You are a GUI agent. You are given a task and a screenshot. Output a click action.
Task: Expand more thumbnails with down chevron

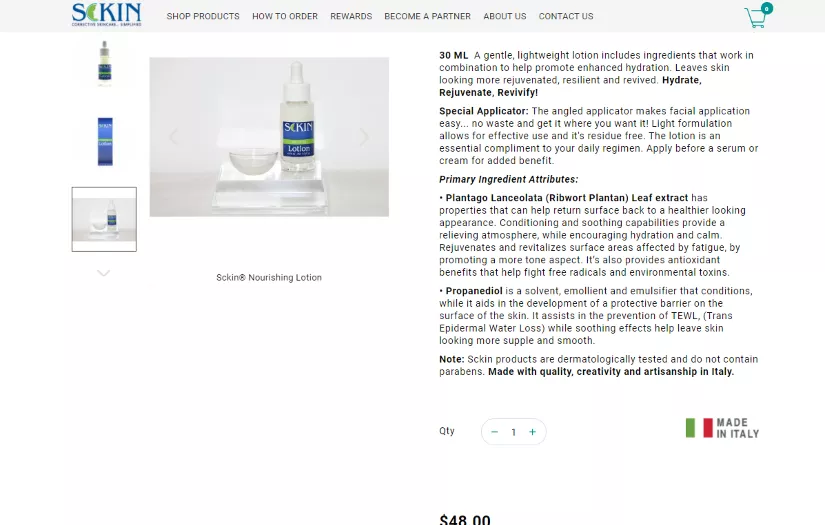coord(104,273)
